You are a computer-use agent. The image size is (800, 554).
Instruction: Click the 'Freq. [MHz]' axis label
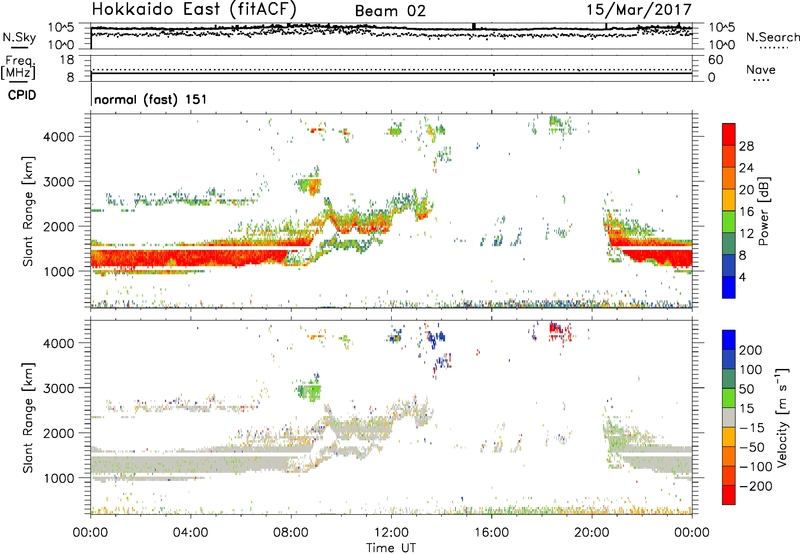coord(19,68)
